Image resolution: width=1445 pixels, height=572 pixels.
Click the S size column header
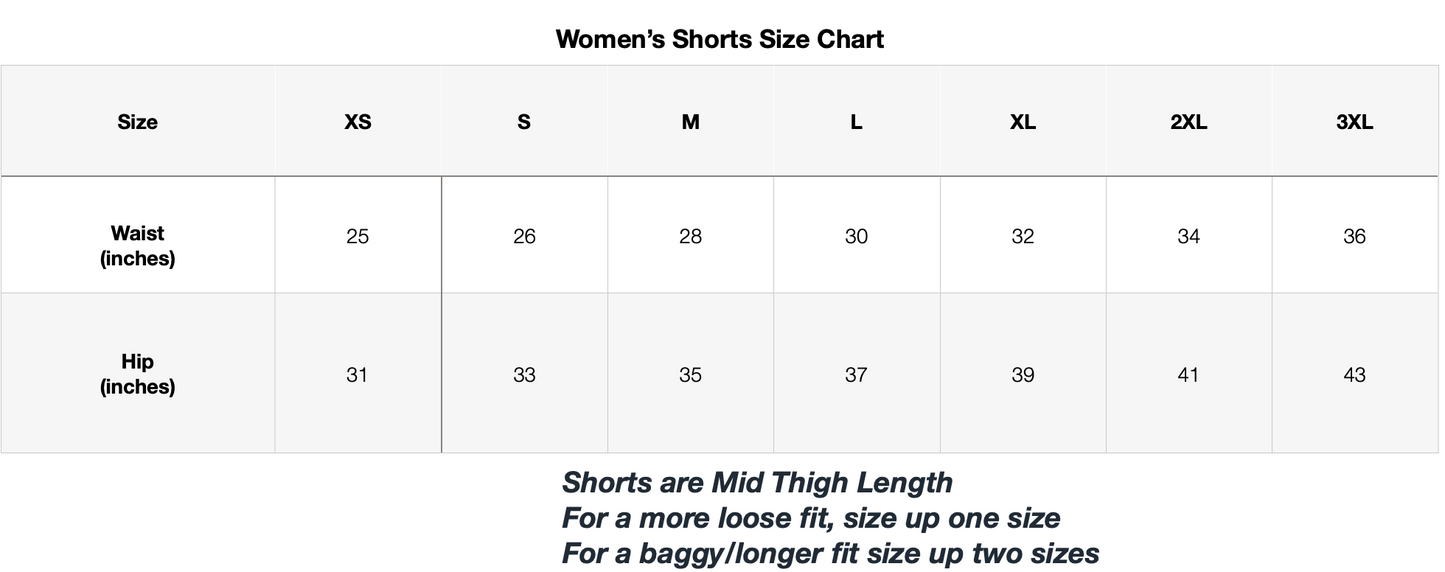tap(524, 122)
